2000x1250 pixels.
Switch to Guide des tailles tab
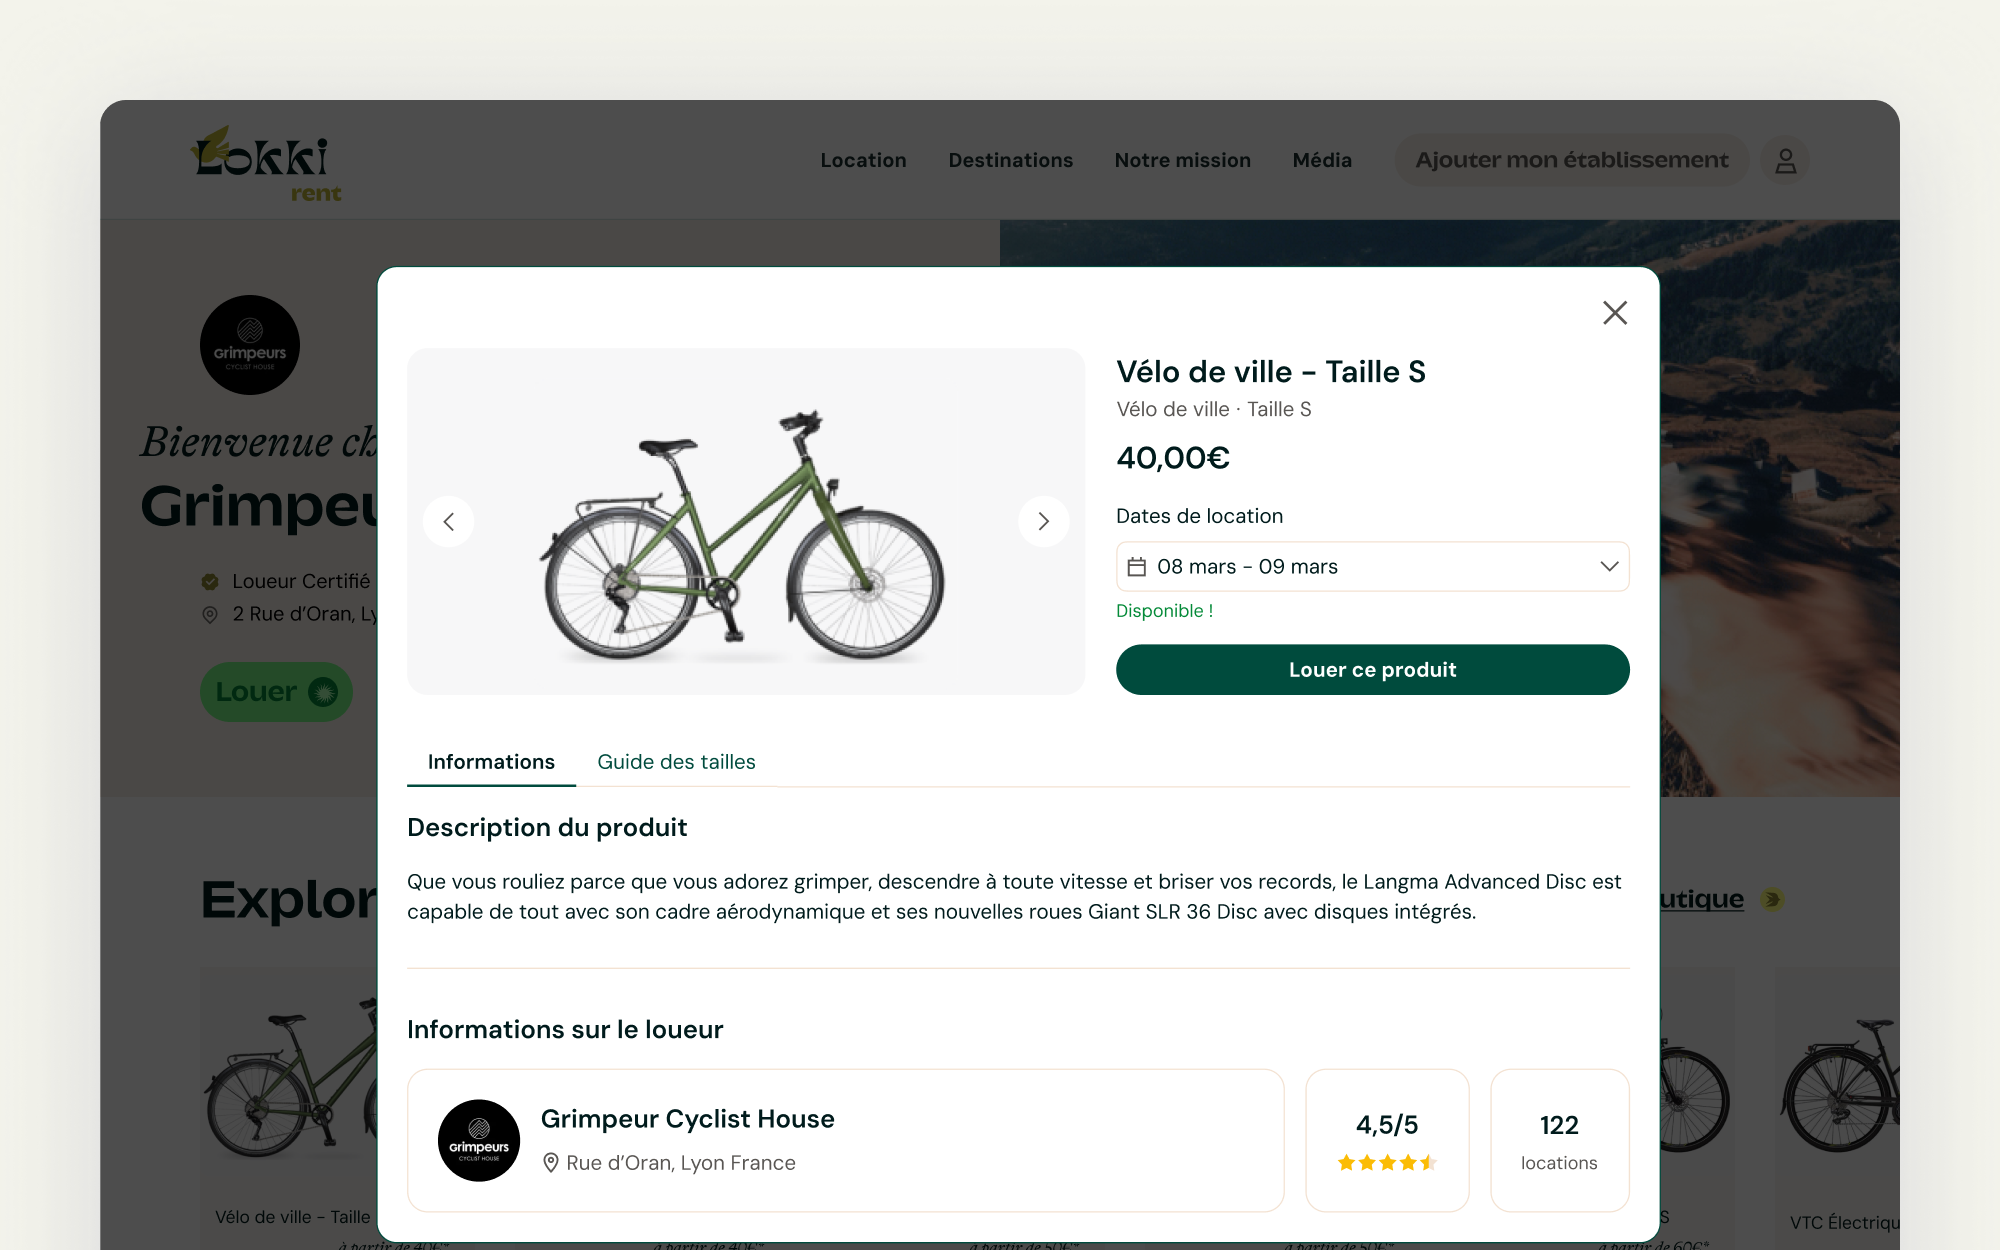(676, 762)
